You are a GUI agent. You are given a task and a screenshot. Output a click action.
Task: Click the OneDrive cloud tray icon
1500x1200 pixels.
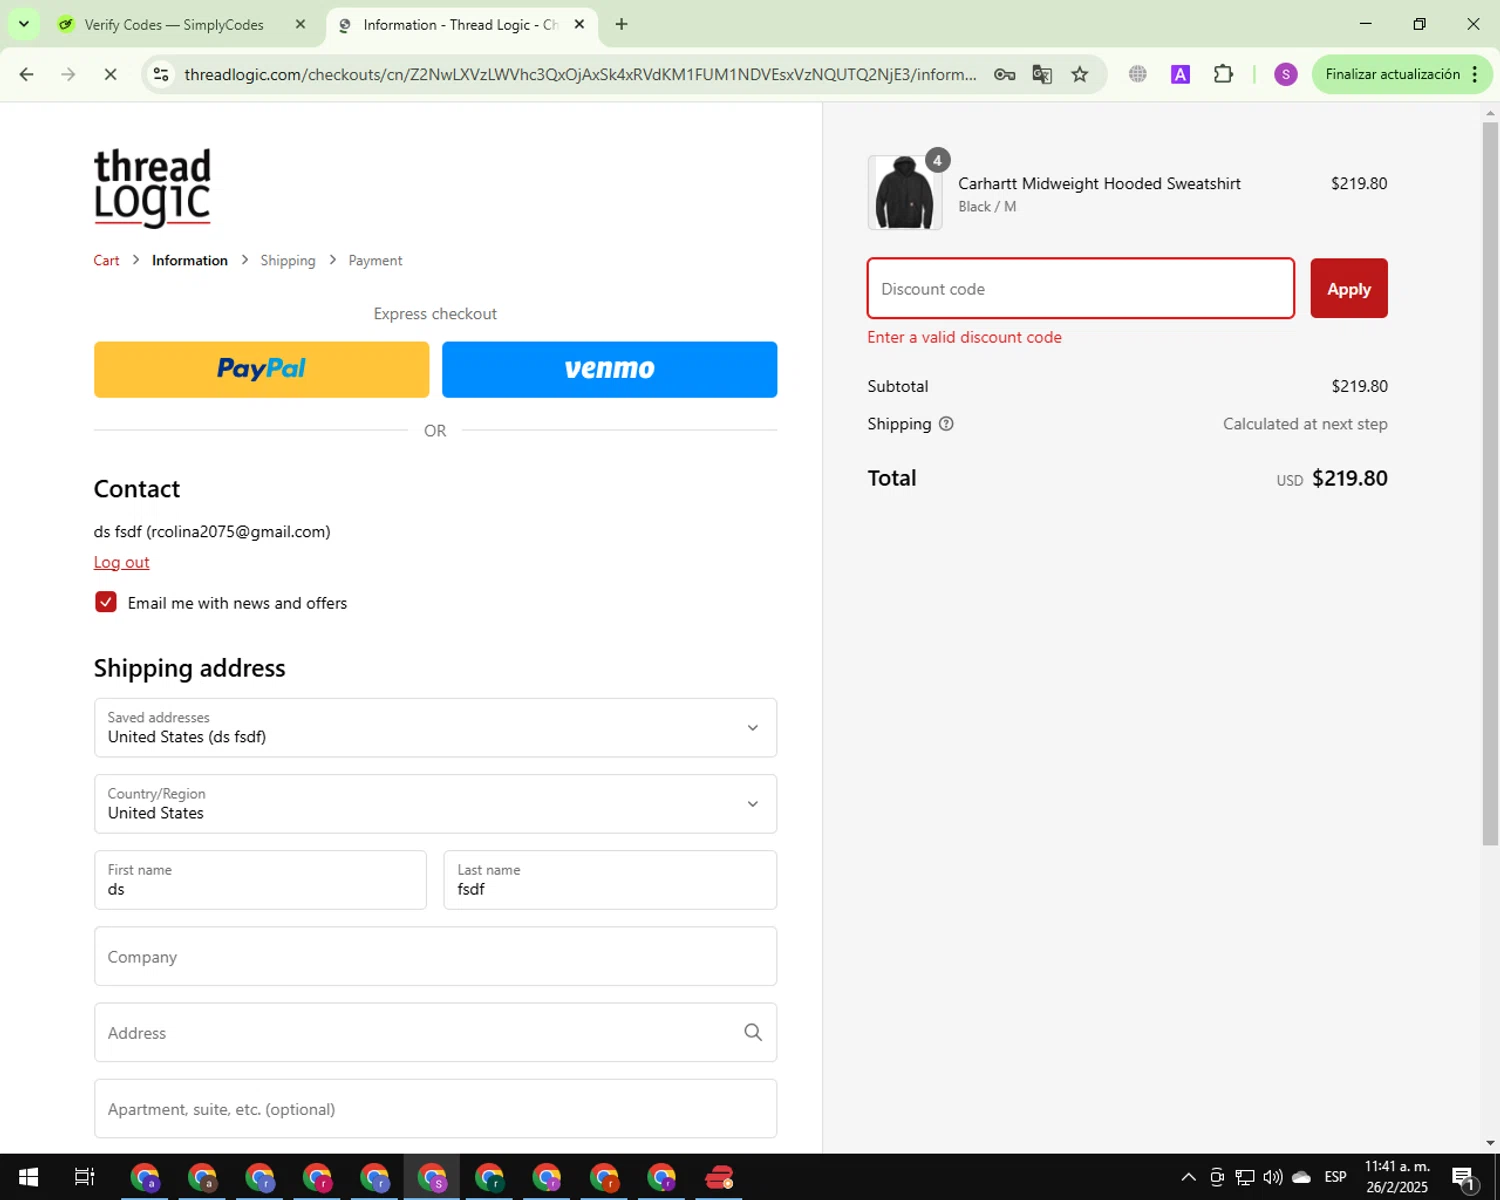[1301, 1177]
